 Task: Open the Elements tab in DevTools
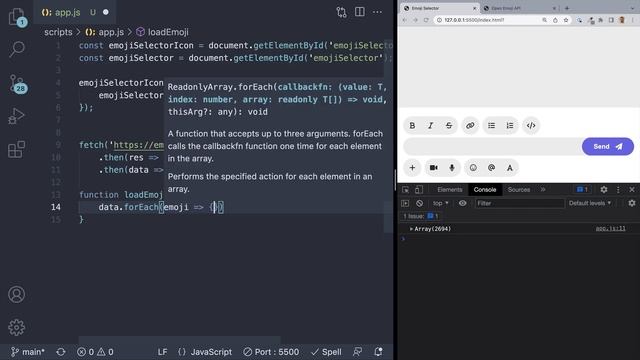(x=450, y=189)
